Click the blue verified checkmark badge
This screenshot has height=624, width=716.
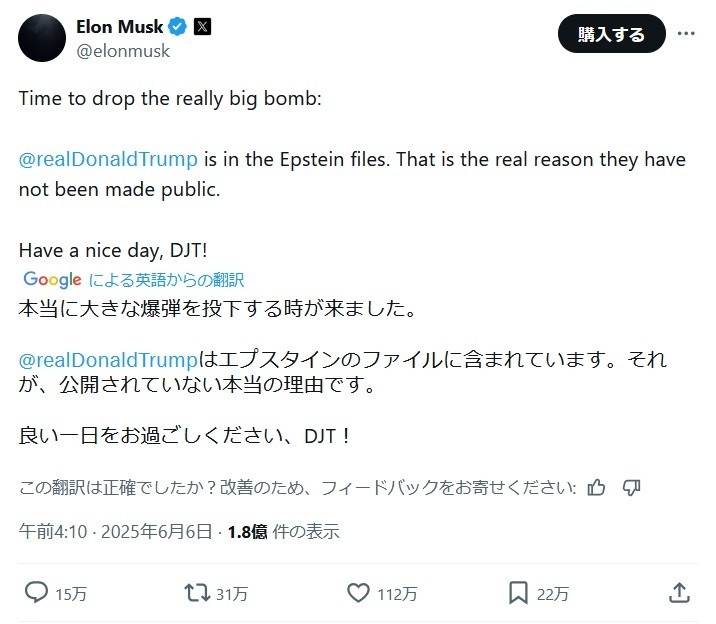pos(176,27)
